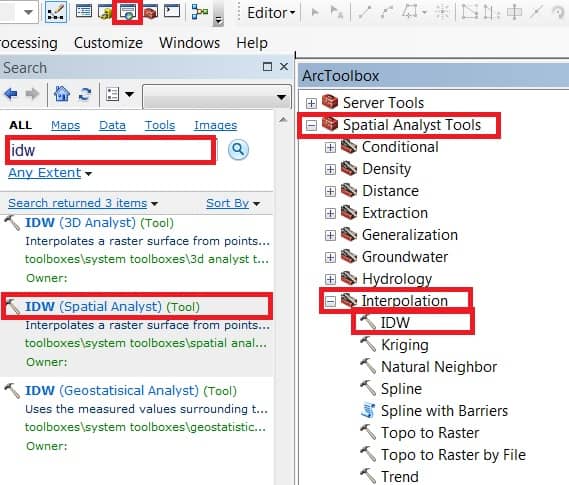
Task: Show the Table of Contents window icon
Action: tap(84, 11)
